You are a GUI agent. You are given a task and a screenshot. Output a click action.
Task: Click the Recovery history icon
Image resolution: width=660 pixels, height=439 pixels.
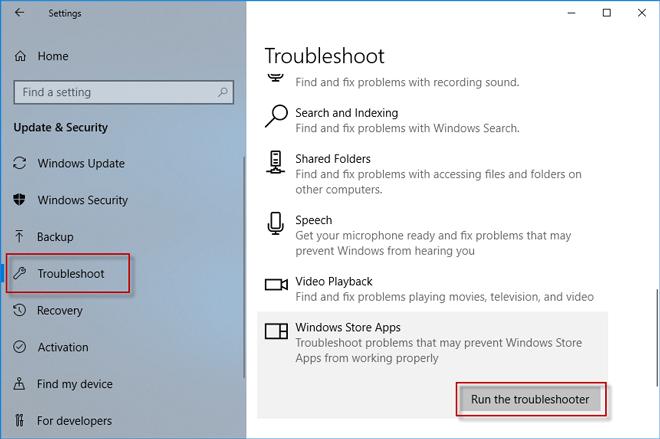(x=20, y=311)
